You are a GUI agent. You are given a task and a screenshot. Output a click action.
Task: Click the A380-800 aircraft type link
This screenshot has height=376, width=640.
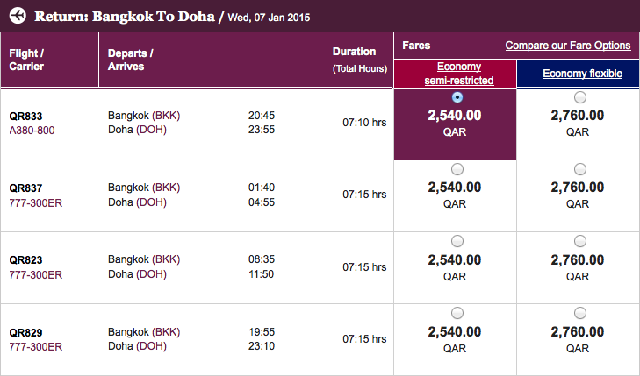pos(32,130)
